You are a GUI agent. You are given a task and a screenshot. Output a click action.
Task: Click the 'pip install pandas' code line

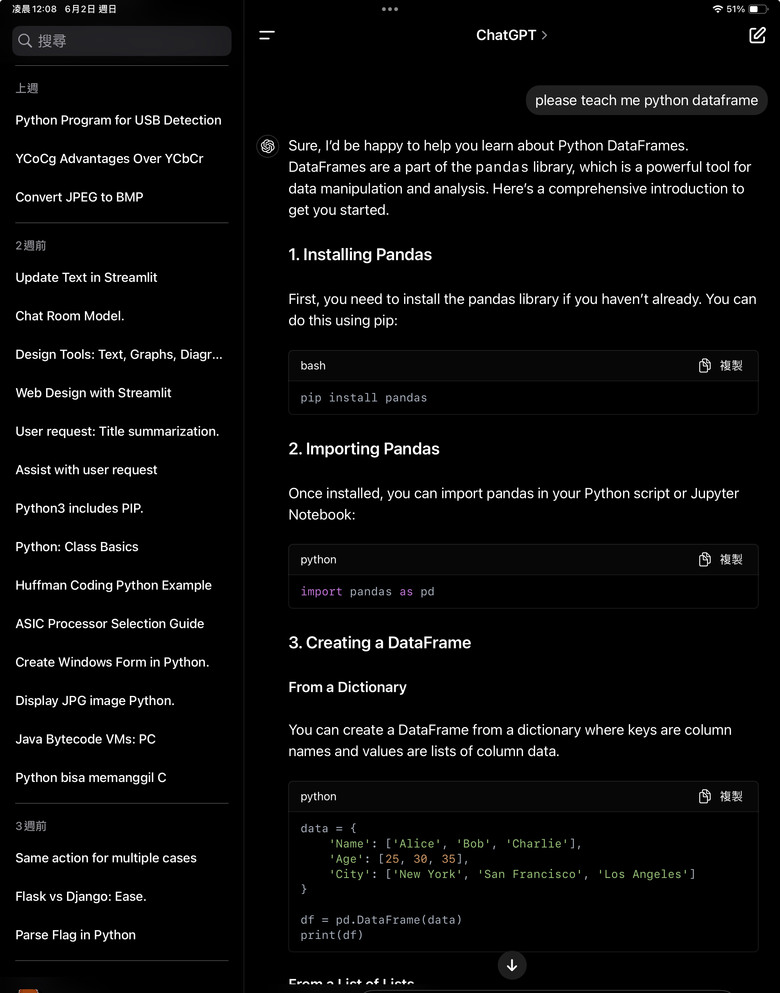(x=363, y=398)
